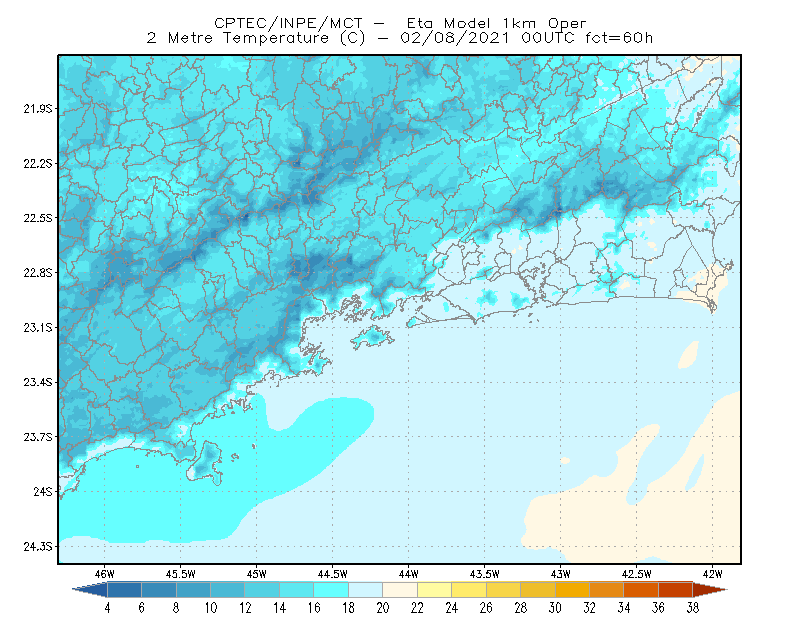Pick the 14–16 degree colorbar segment

coord(297,590)
